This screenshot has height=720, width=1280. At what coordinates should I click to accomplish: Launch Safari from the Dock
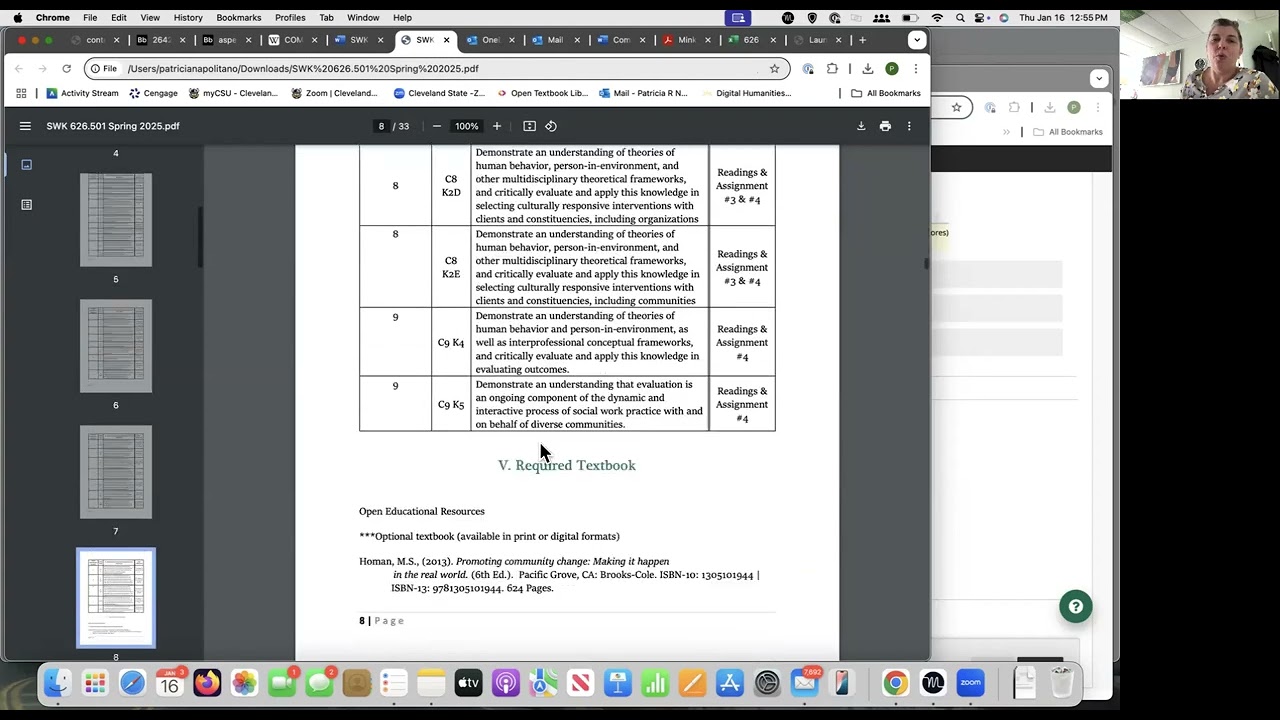132,683
